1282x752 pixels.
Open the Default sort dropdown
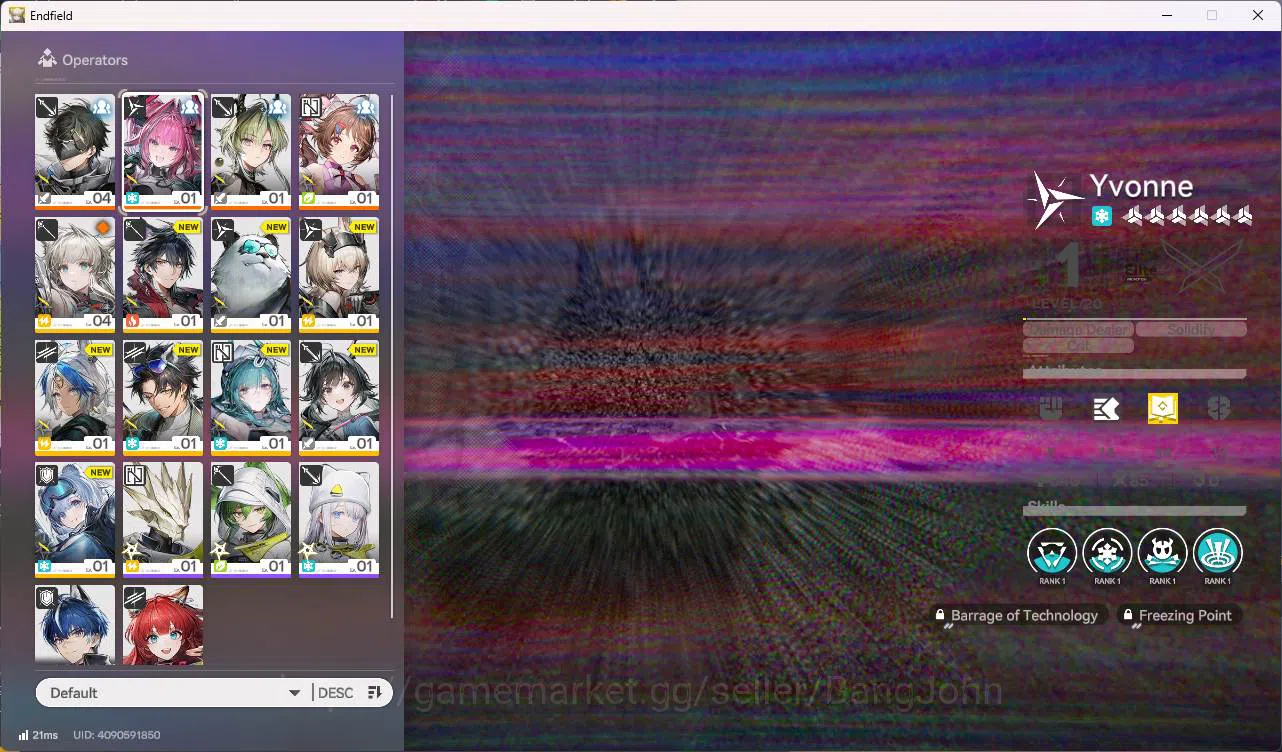(x=175, y=693)
